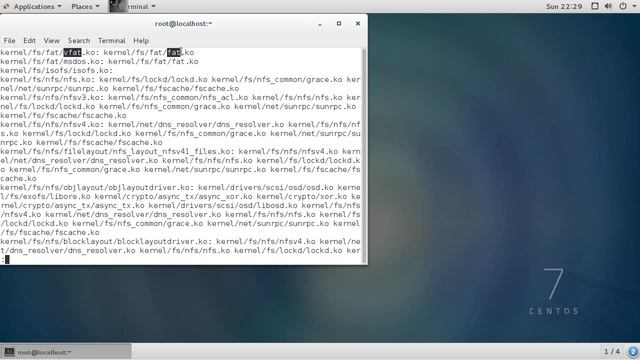The height and width of the screenshot is (360, 640).
Task: Click the terminal icon in bottom taskbar
Action: click(x=9, y=352)
